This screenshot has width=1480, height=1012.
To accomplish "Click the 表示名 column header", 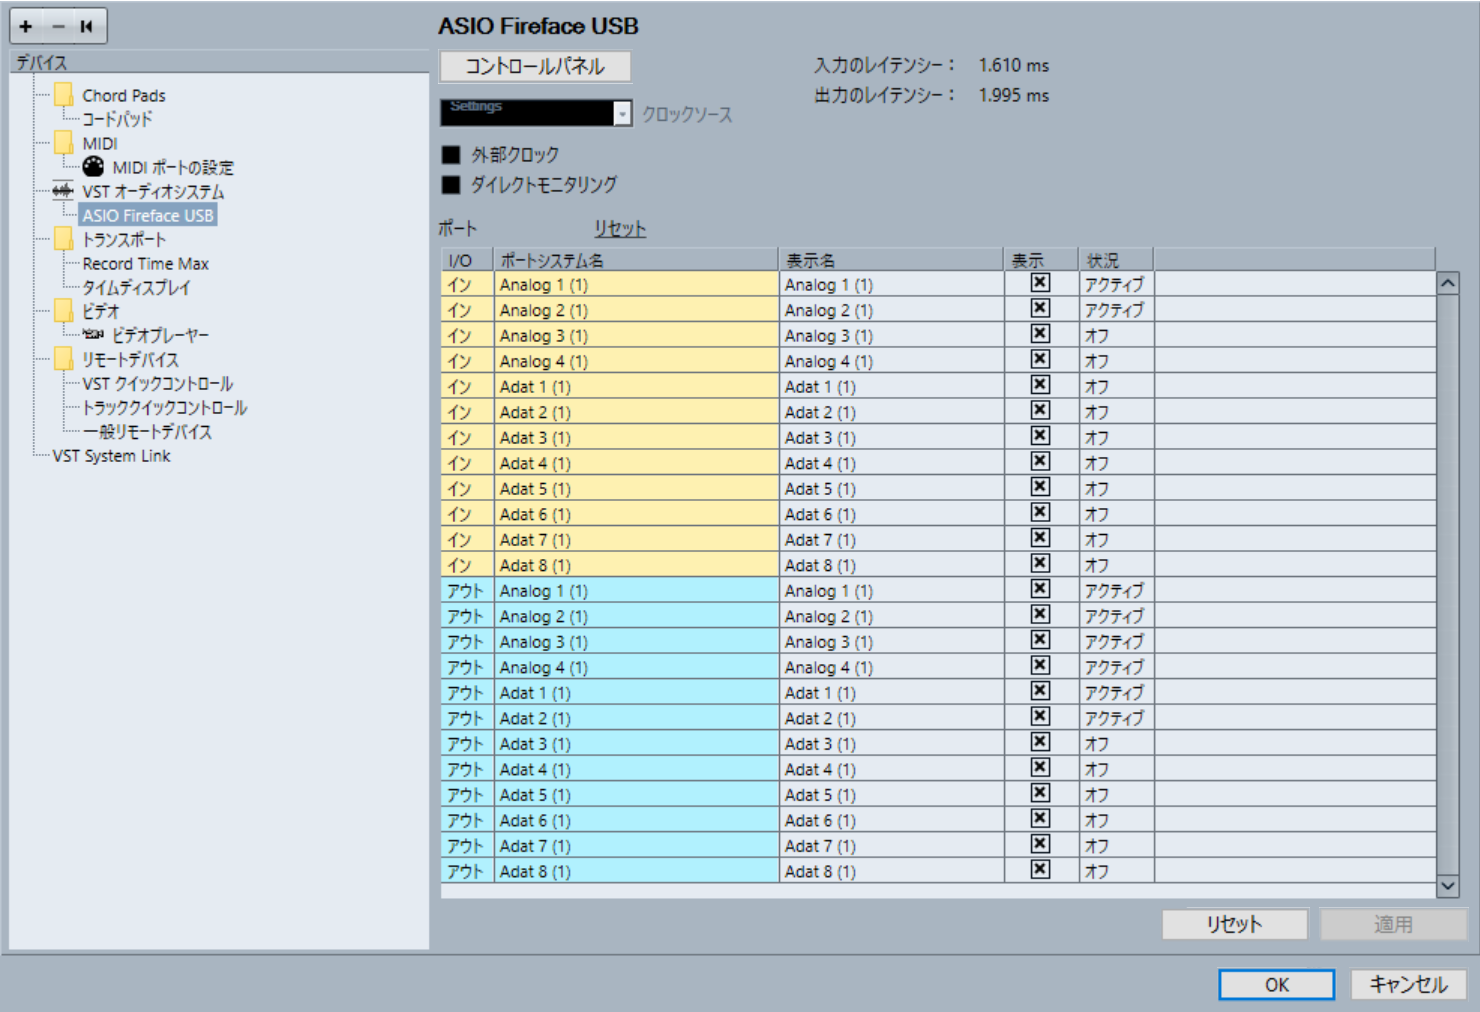I will pos(891,260).
